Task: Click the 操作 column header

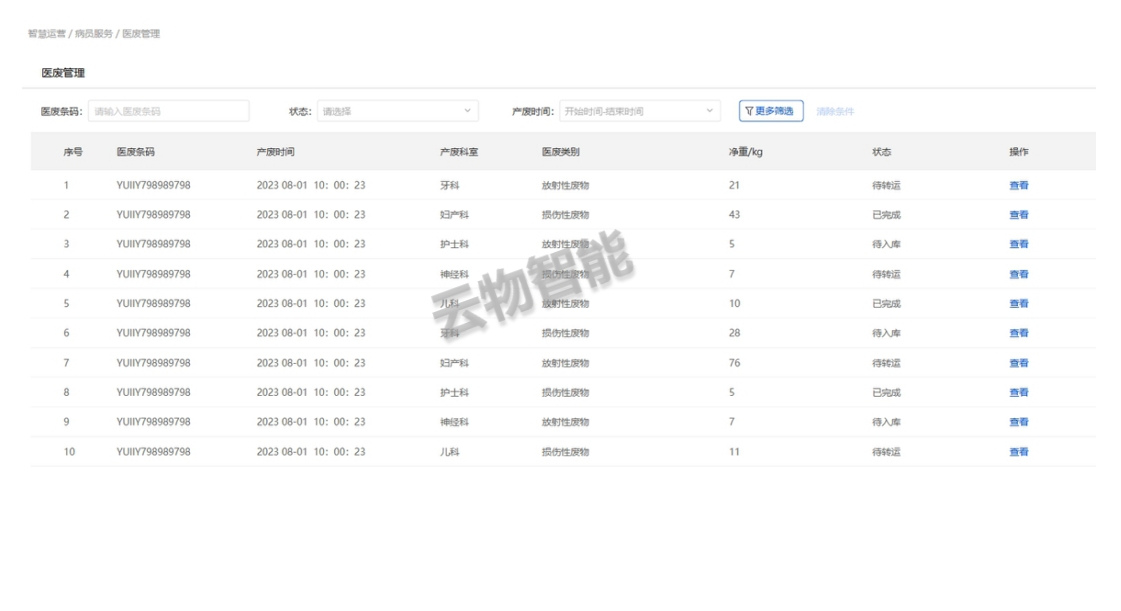Action: 1019,151
